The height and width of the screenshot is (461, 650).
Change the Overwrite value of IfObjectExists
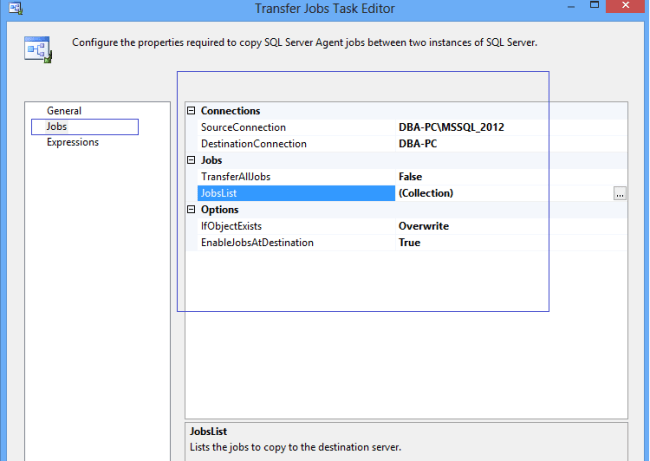(x=423, y=226)
